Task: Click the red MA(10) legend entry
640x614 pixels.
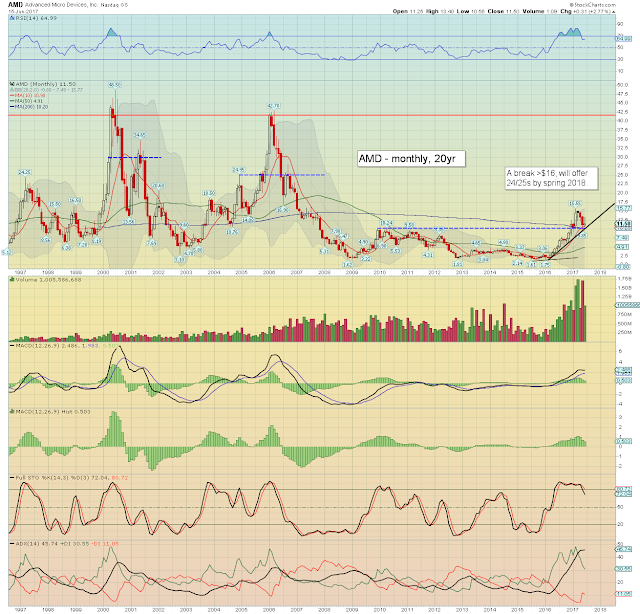Action: [28, 96]
